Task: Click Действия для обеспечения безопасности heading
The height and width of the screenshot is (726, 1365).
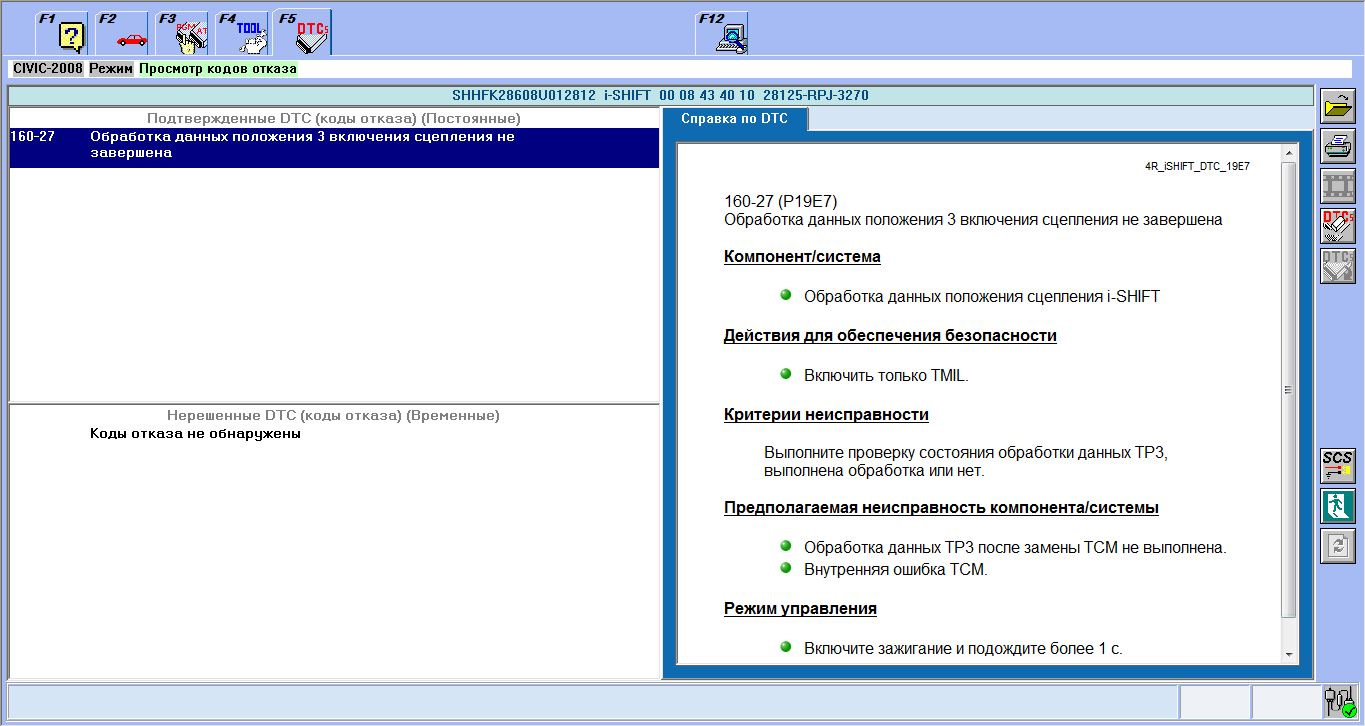Action: point(890,336)
